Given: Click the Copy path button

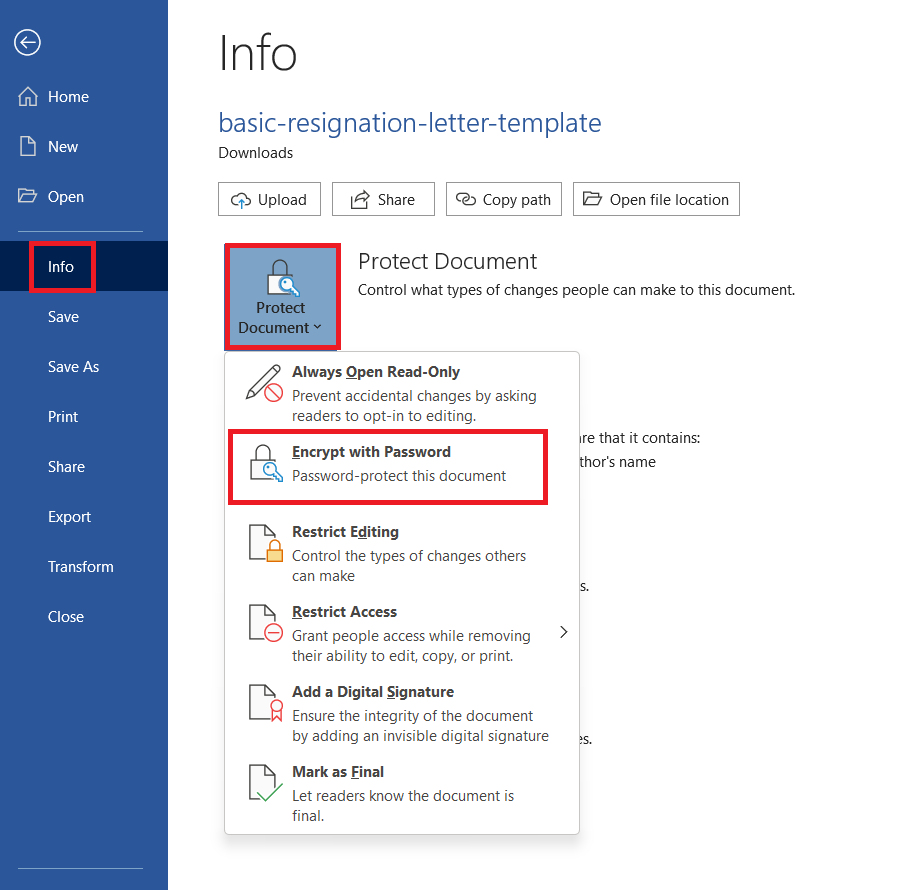Looking at the screenshot, I should tap(503, 199).
